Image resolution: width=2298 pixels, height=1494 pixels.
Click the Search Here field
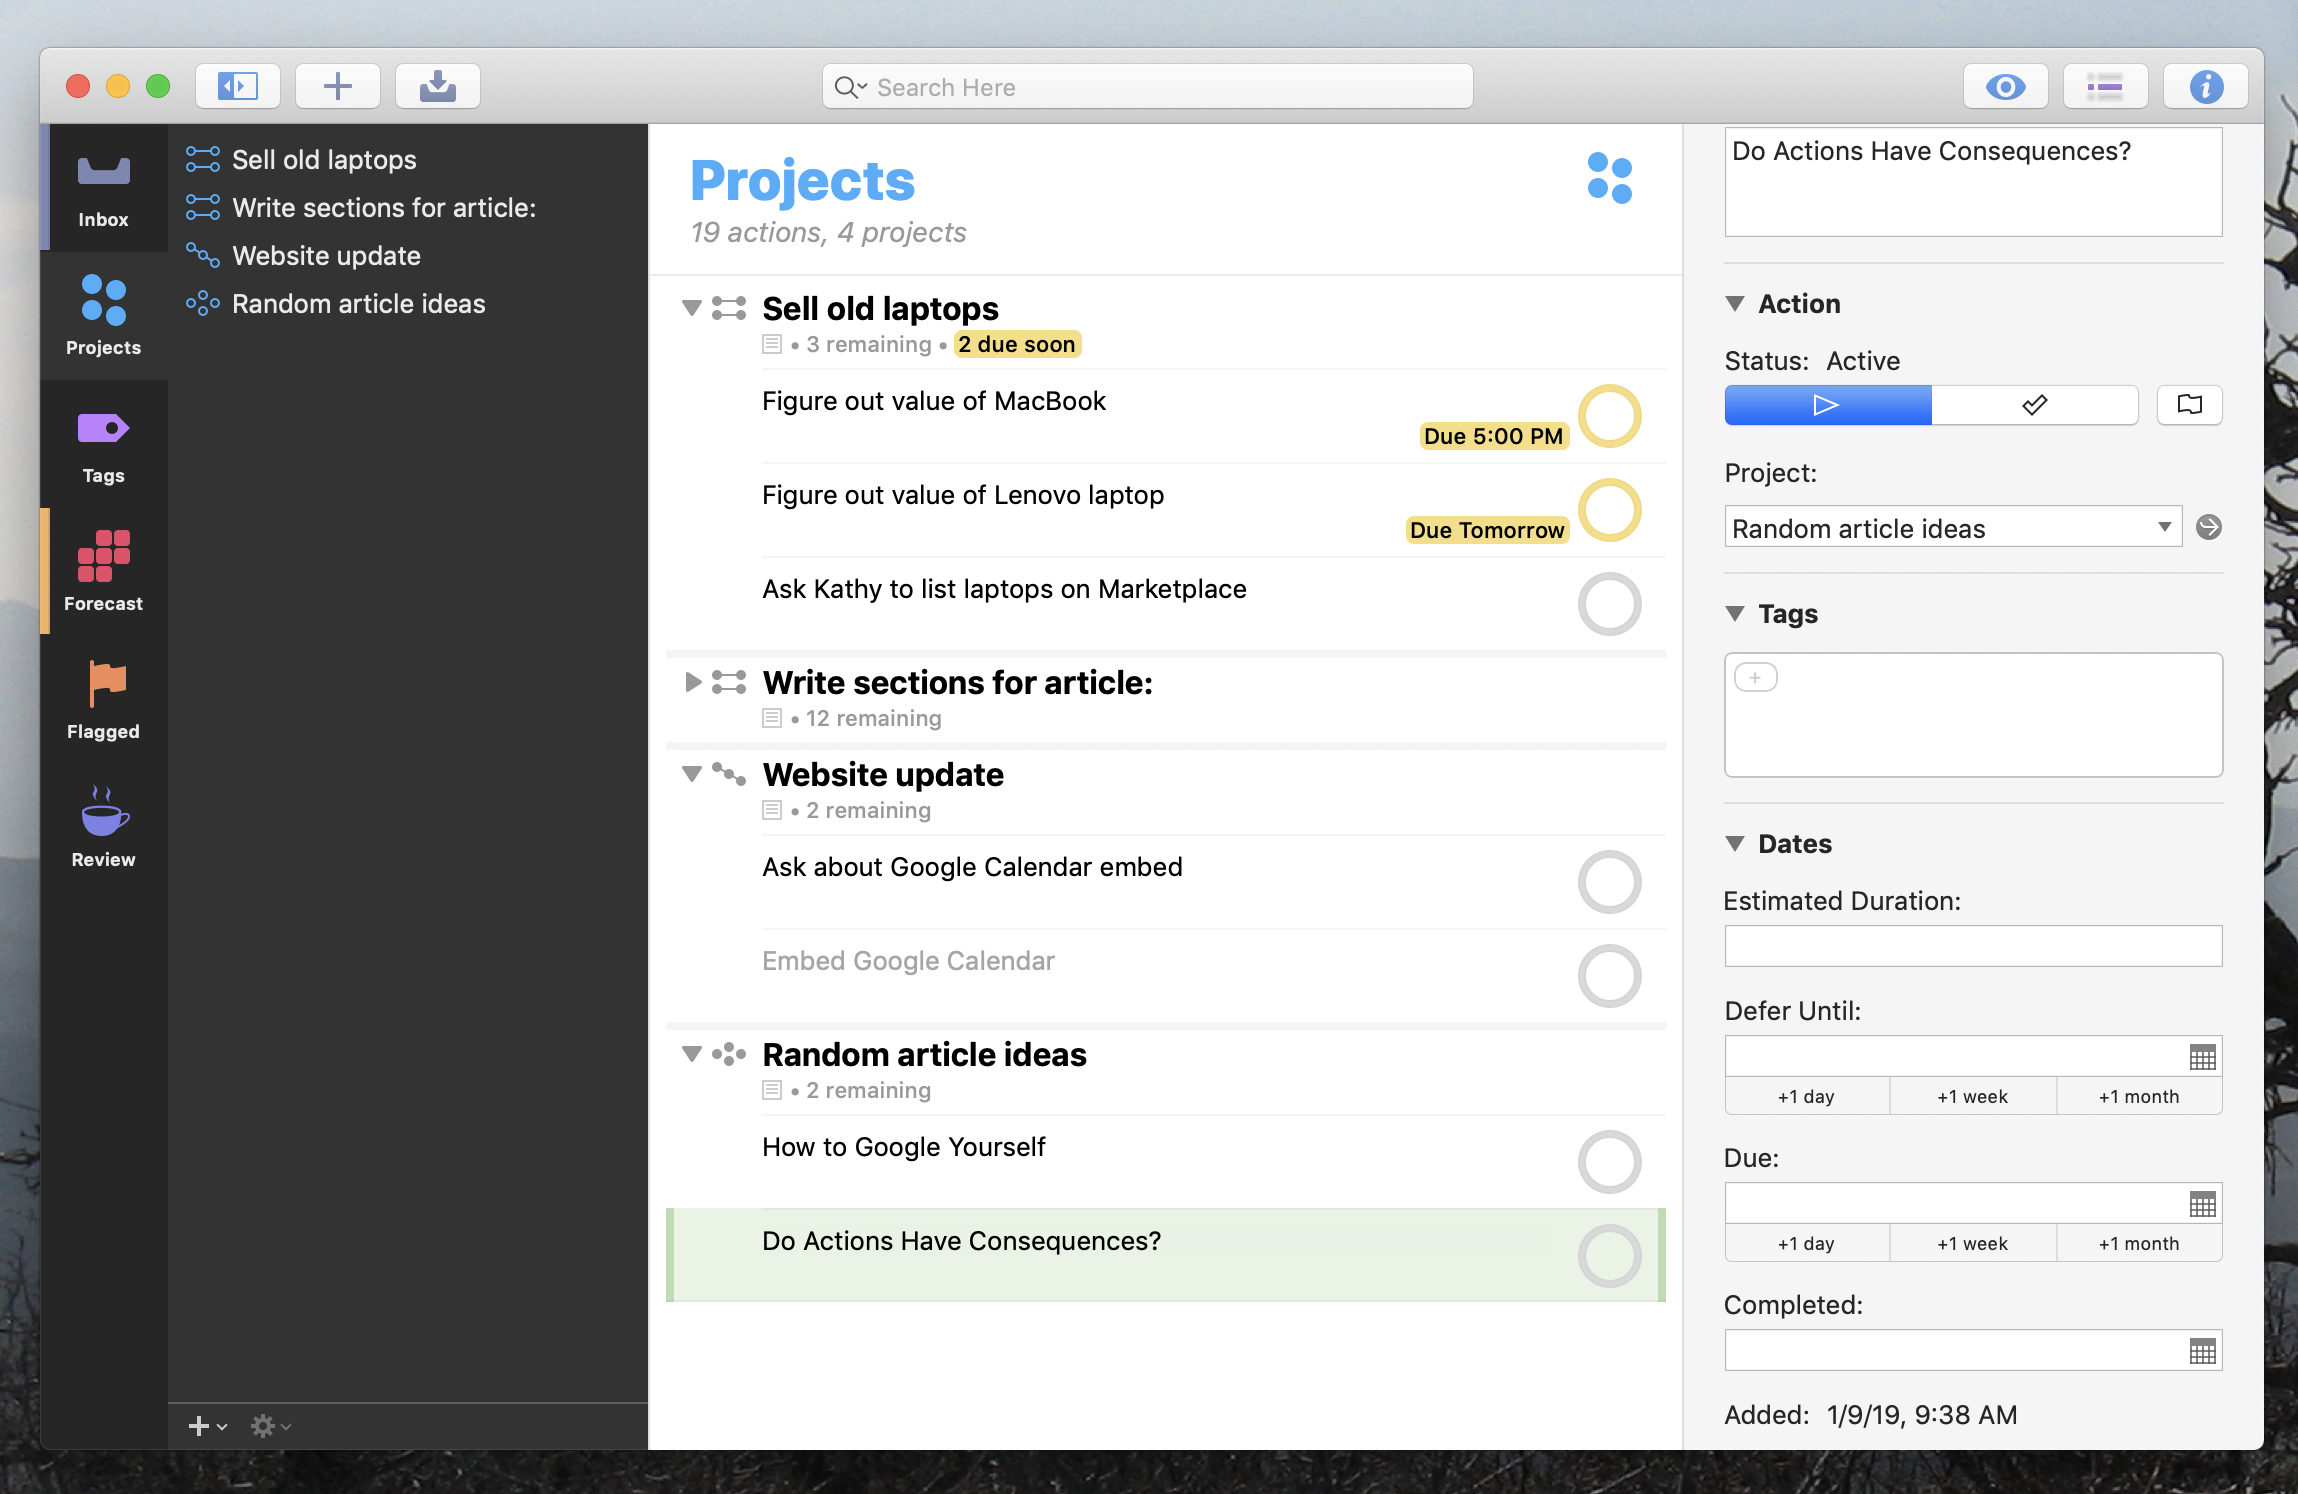[1146, 86]
